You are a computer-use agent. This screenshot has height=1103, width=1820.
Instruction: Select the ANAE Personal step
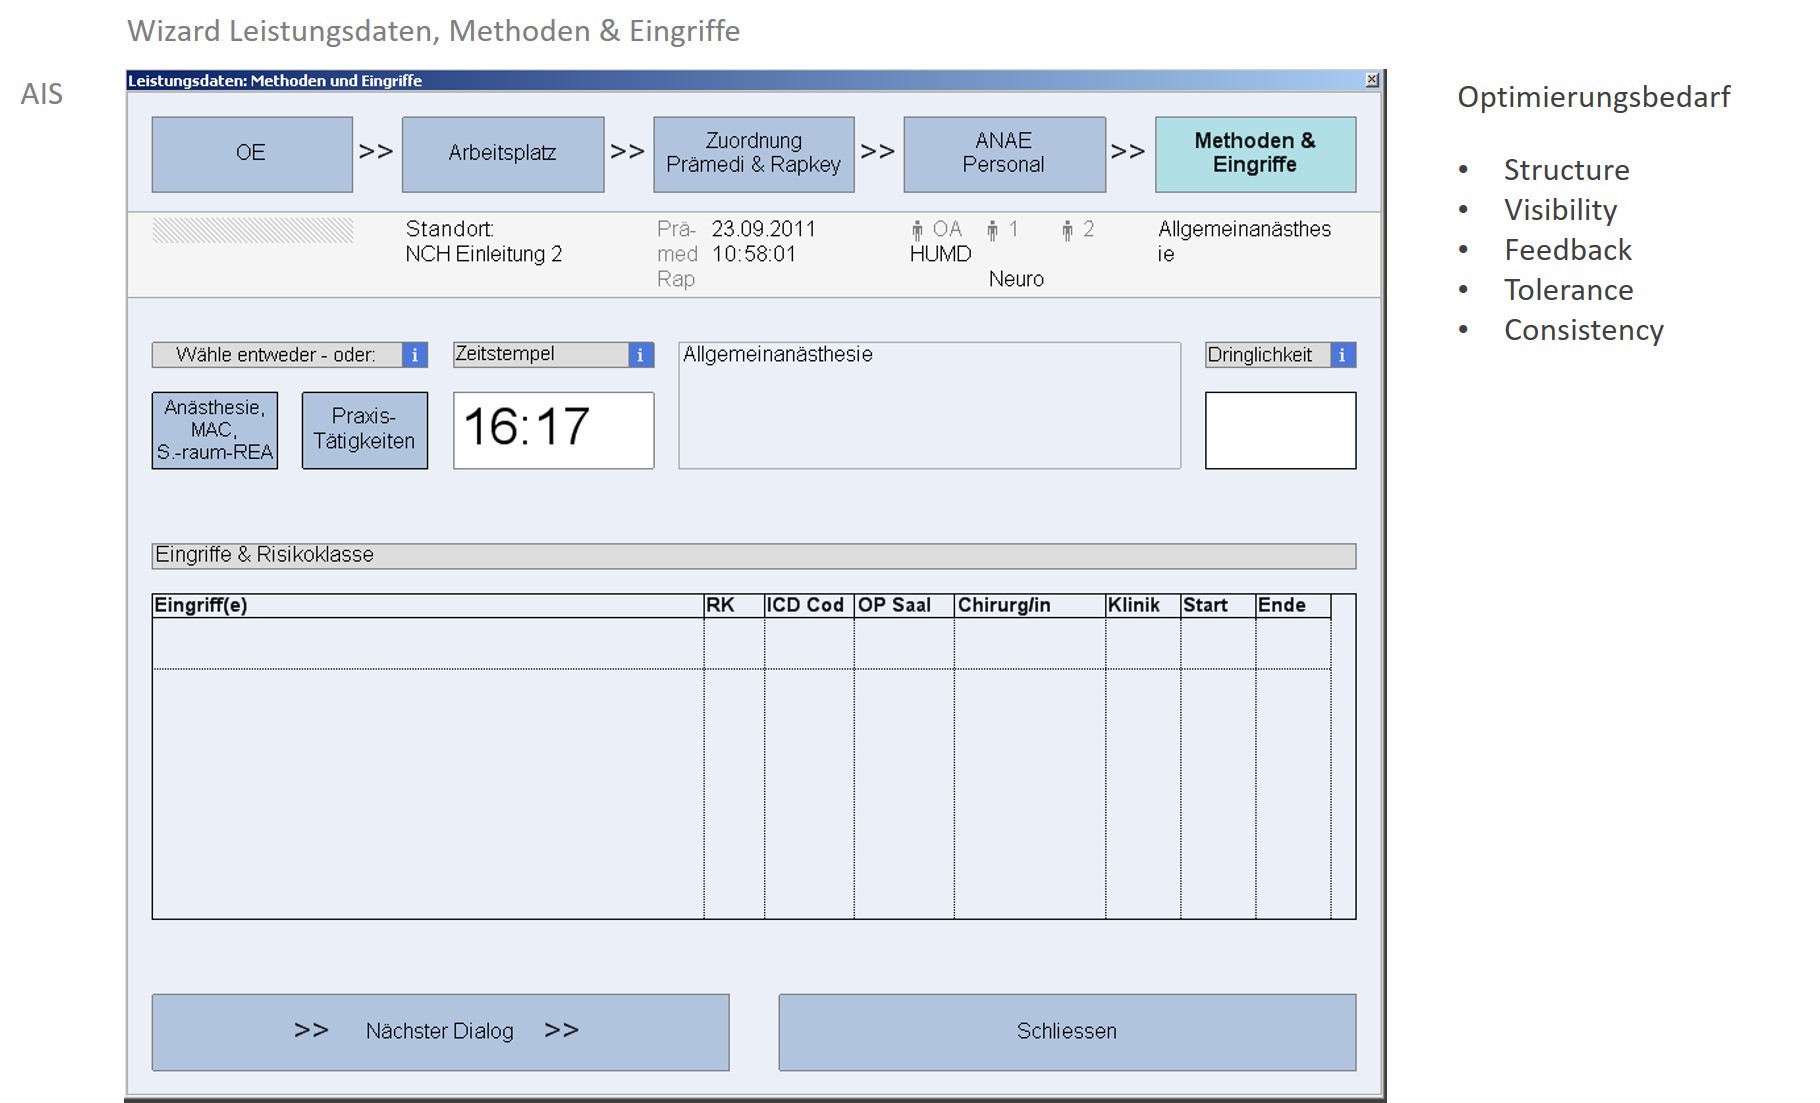[x=1004, y=154]
